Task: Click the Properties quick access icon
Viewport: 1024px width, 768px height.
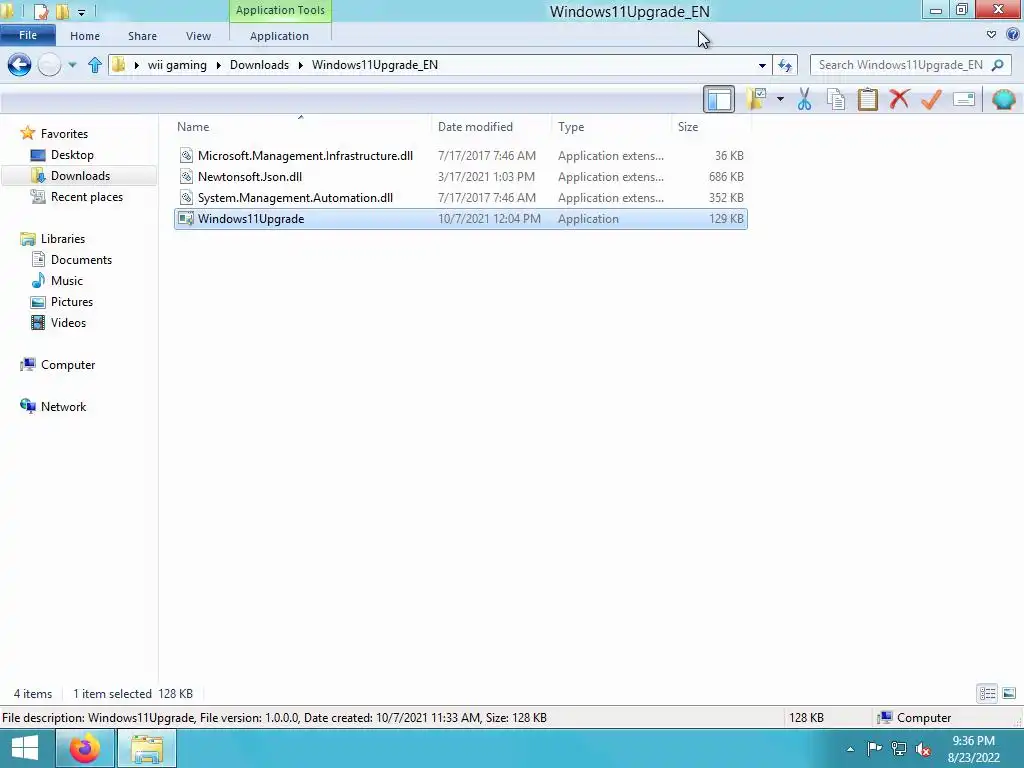Action: tap(40, 11)
